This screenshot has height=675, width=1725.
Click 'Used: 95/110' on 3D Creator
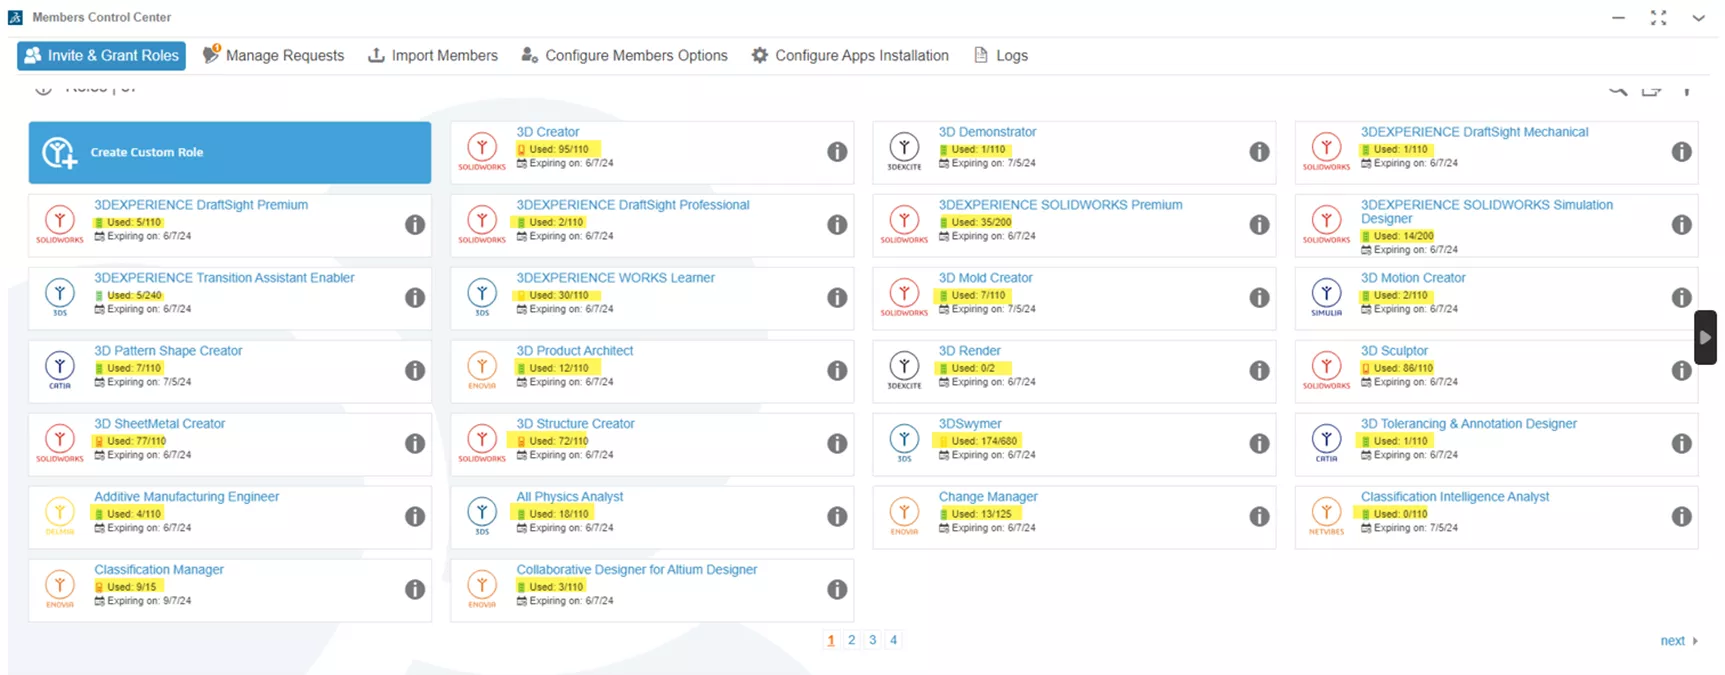[x=557, y=149]
